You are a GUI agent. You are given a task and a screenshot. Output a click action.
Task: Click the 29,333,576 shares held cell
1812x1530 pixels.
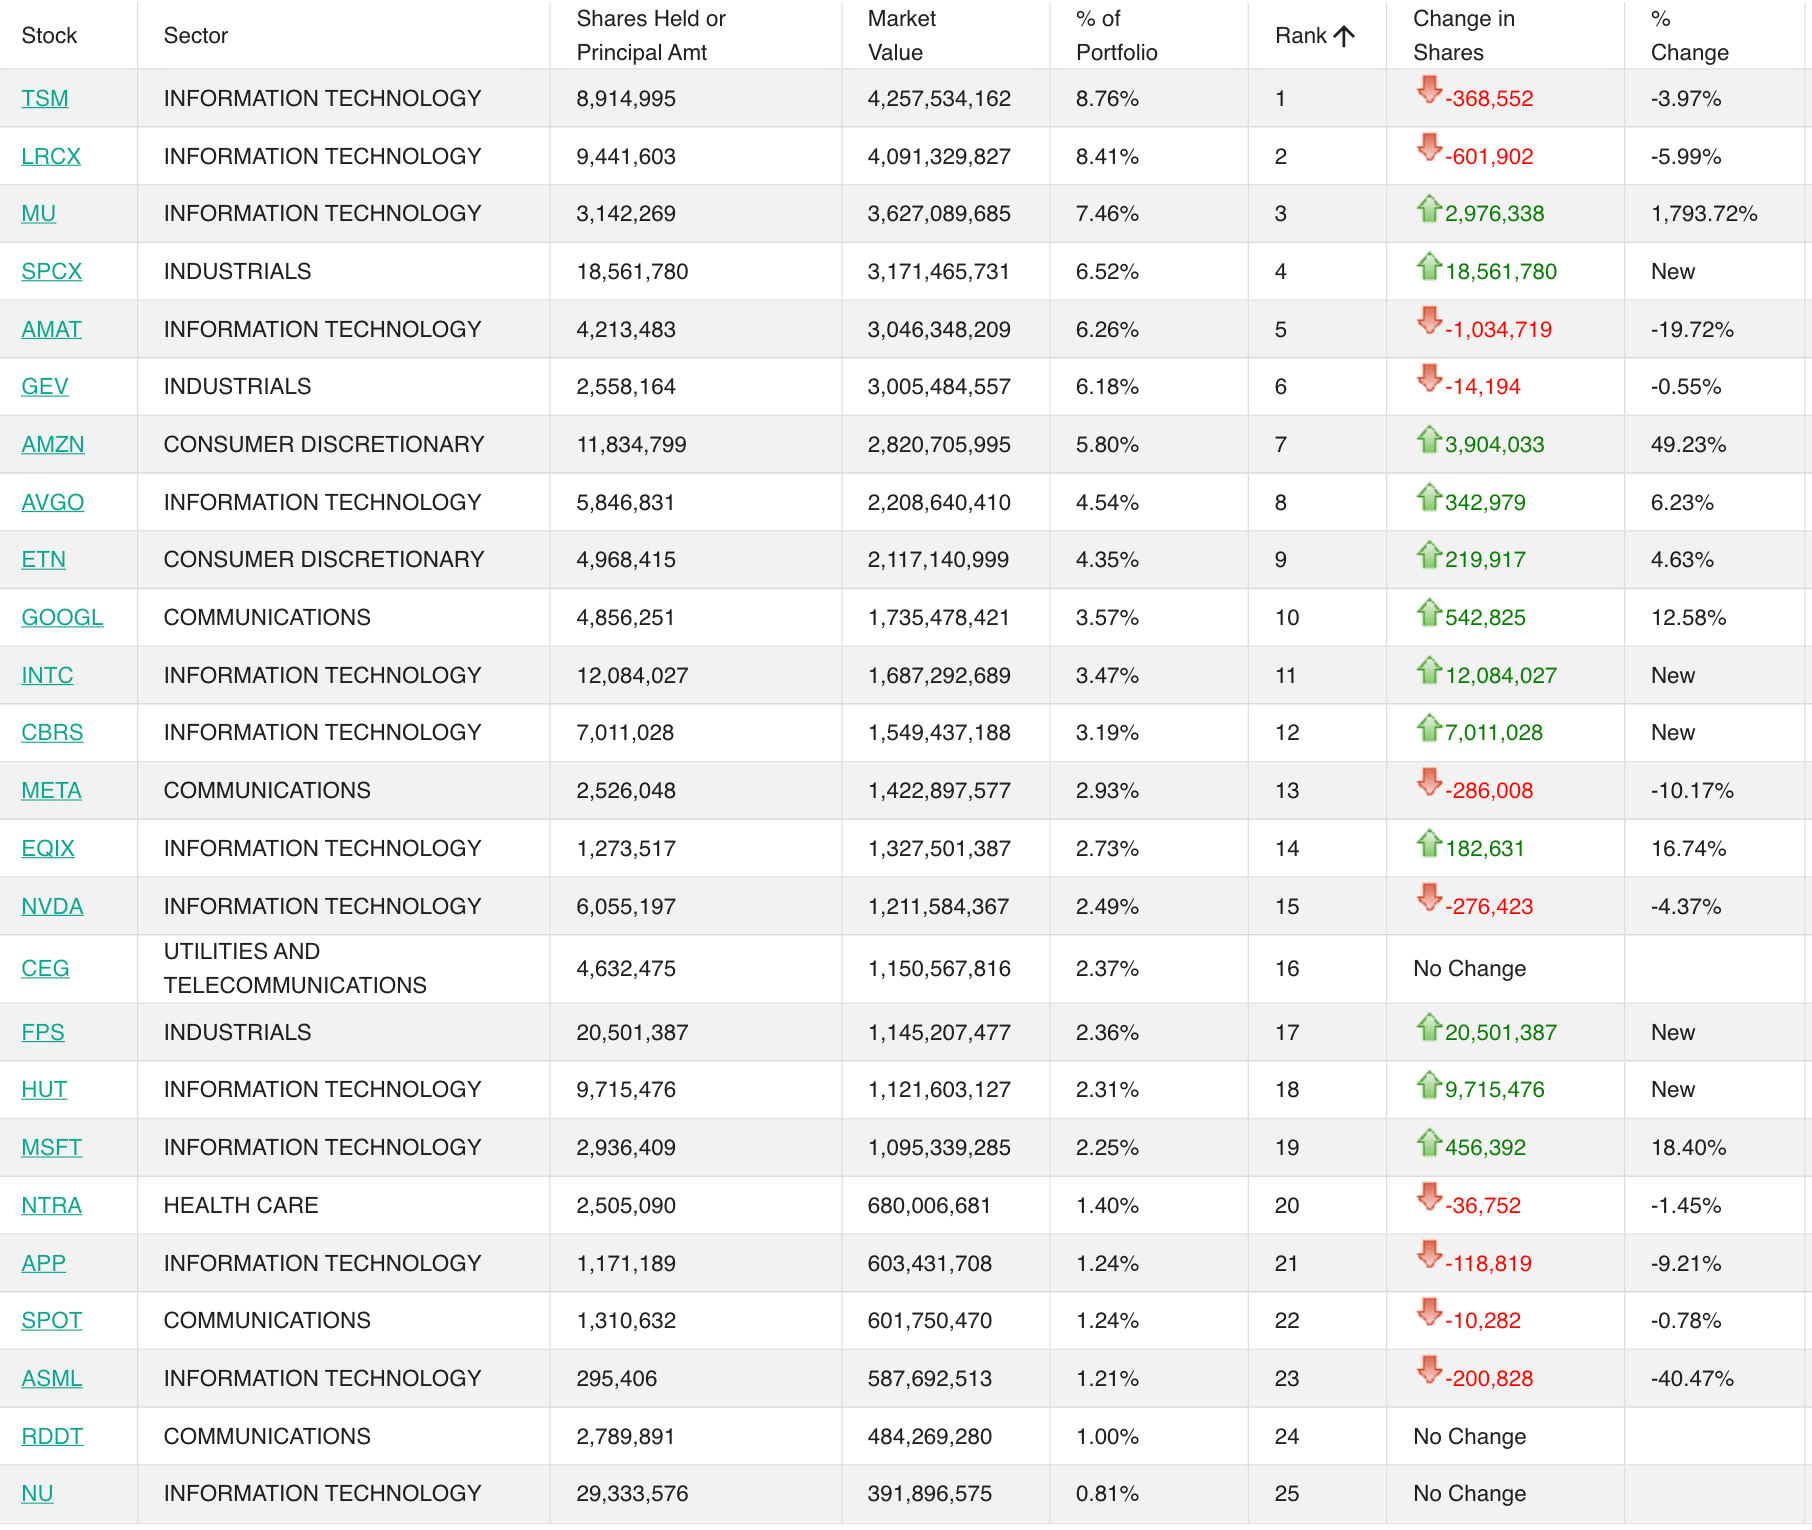(632, 1494)
